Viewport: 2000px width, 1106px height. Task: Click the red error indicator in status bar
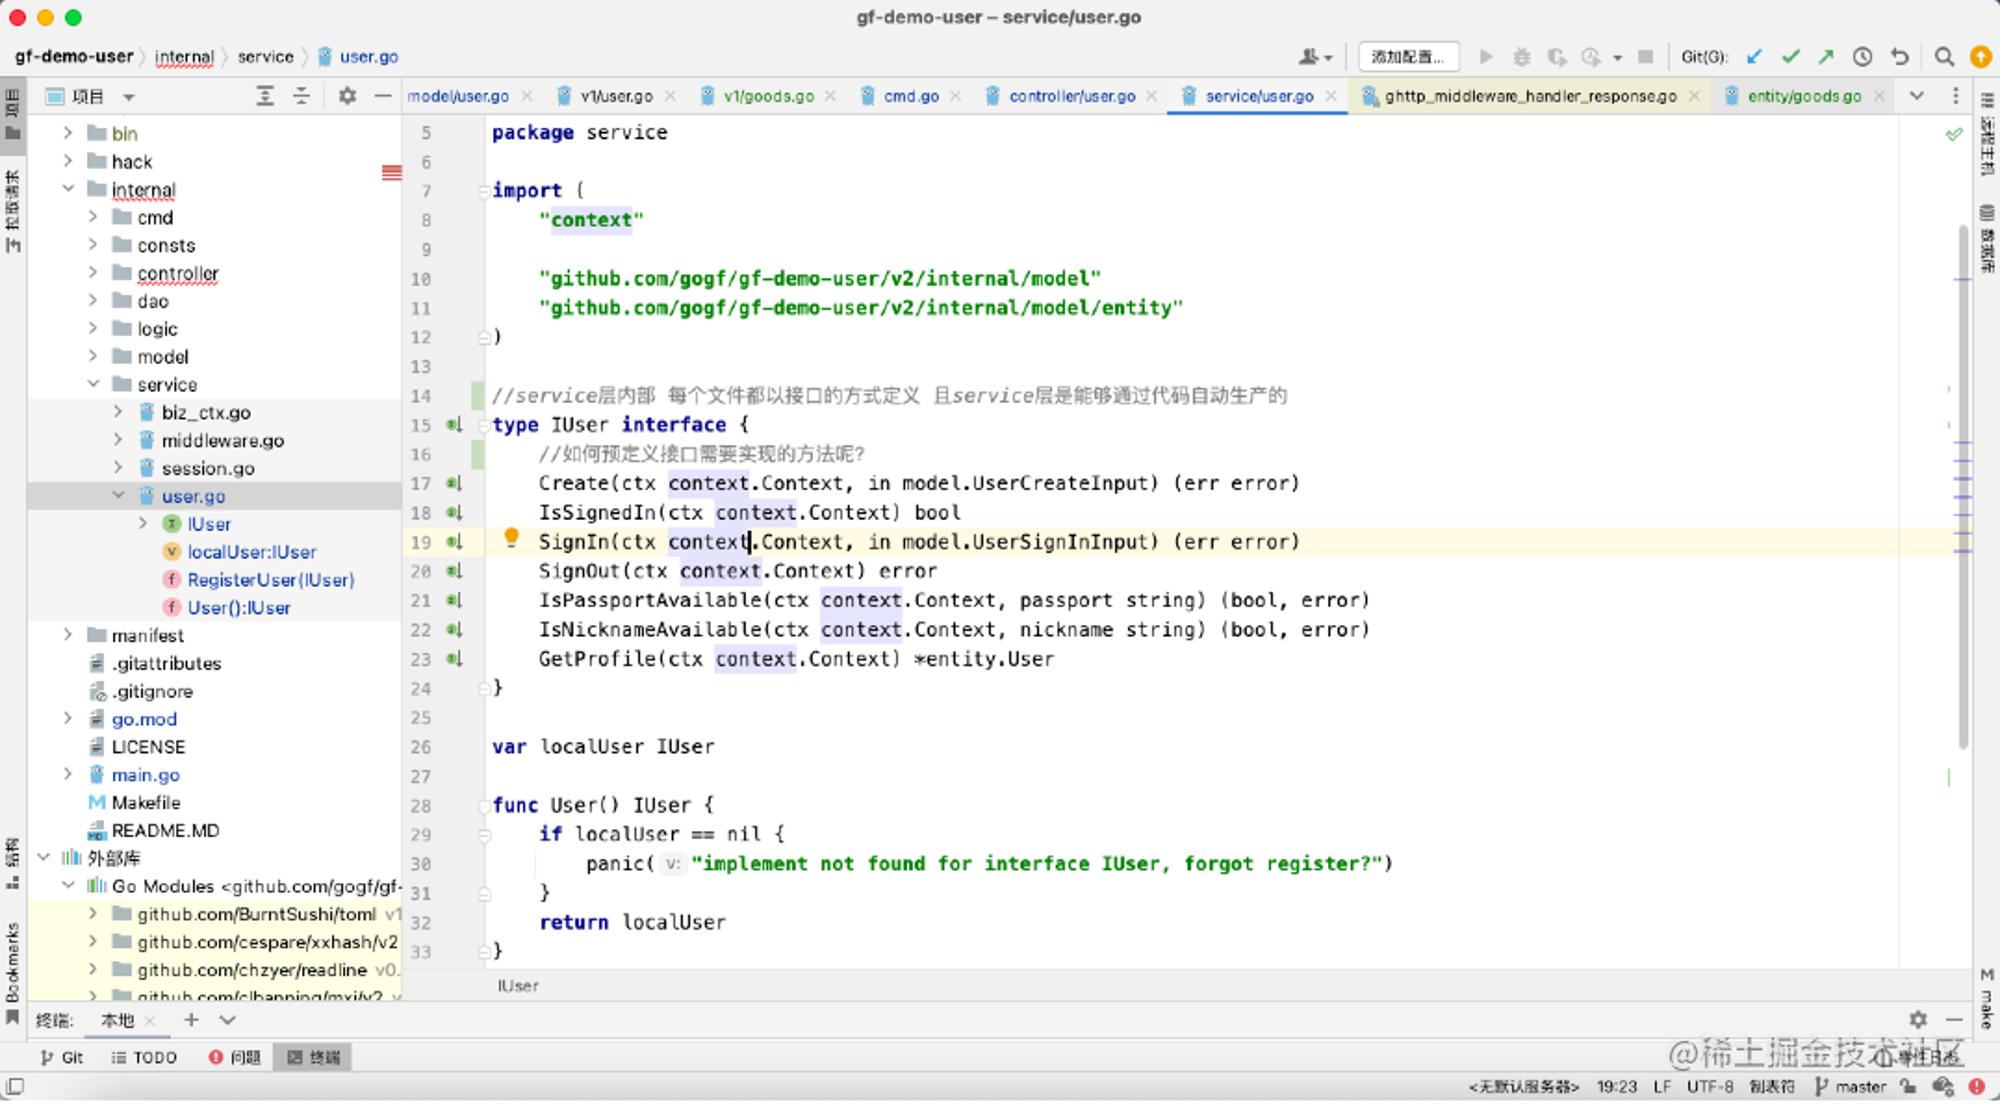[x=1977, y=1086]
